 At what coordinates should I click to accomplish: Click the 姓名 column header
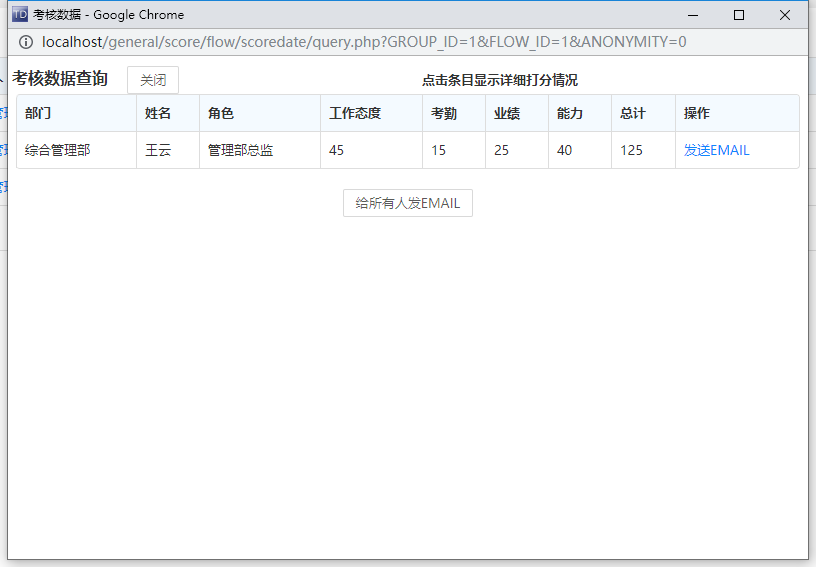[158, 113]
